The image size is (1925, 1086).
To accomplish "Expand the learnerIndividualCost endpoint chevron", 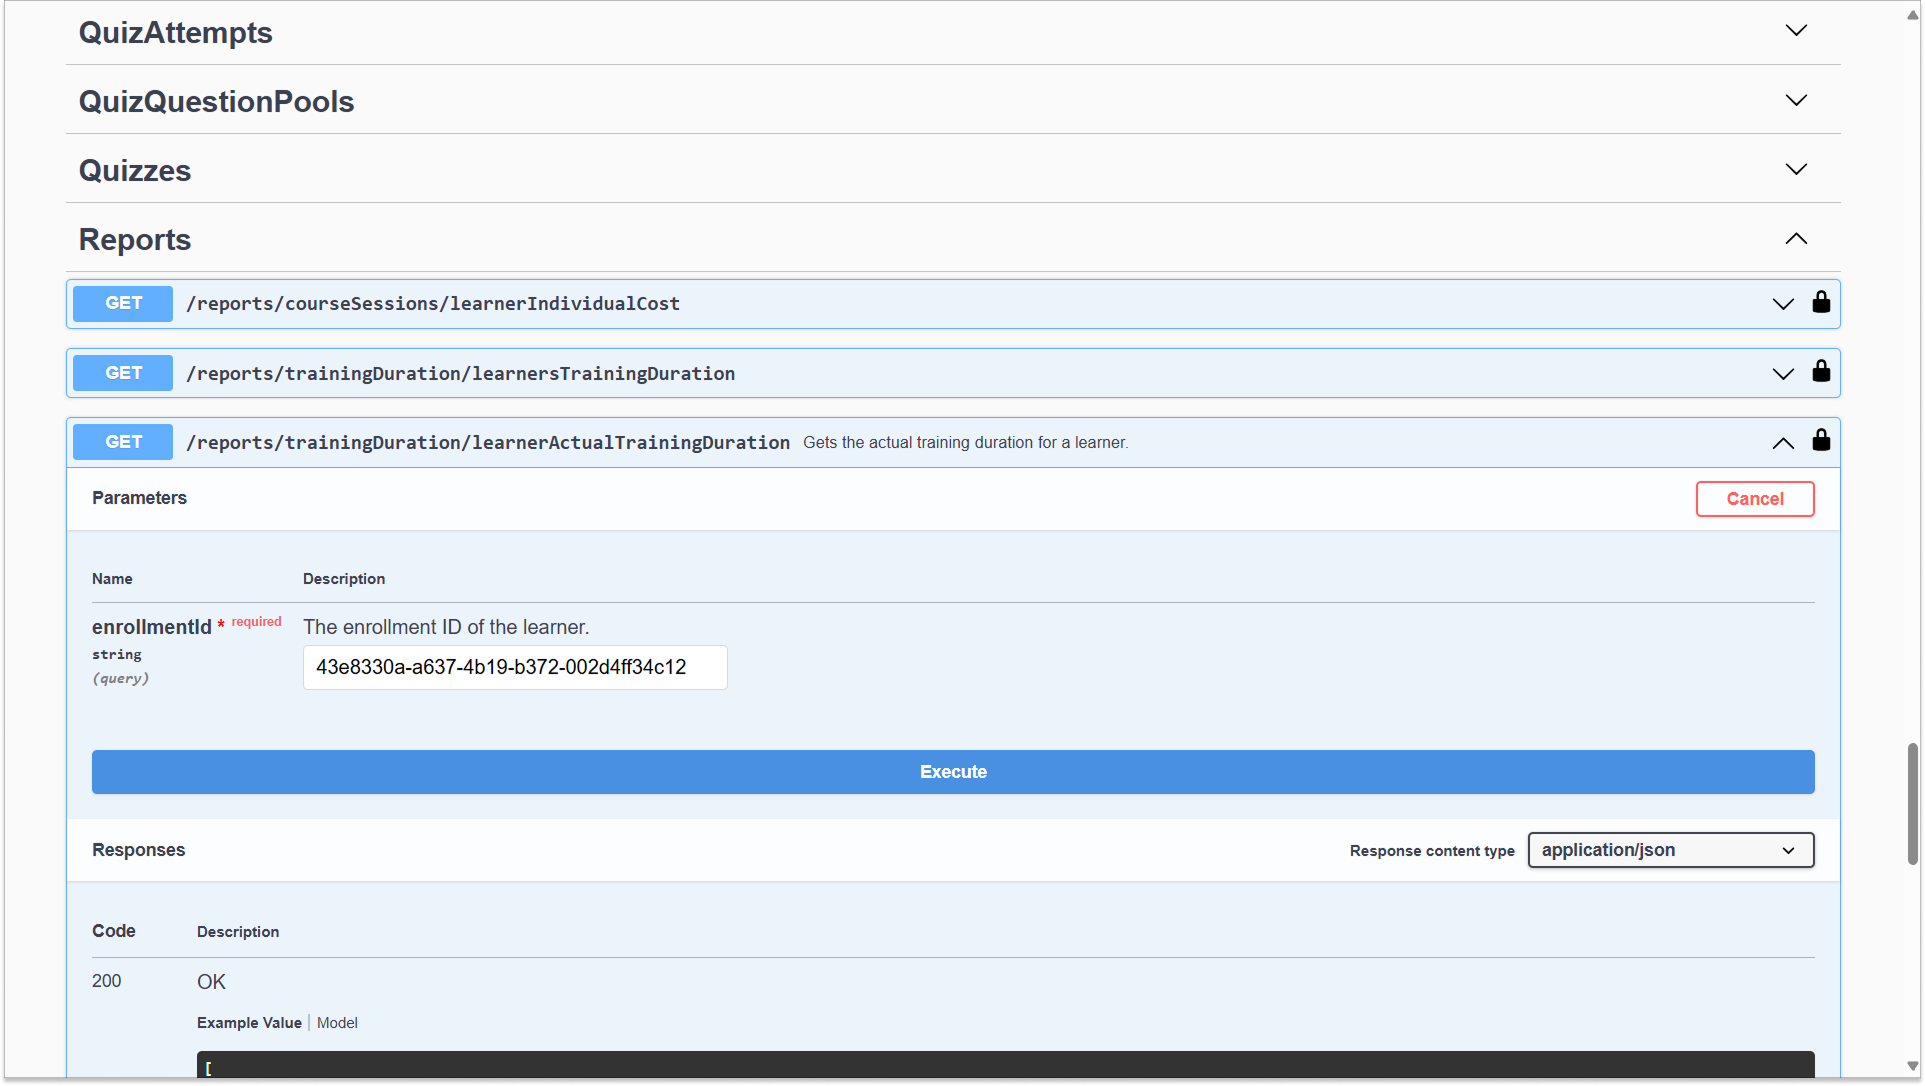I will click(1782, 304).
